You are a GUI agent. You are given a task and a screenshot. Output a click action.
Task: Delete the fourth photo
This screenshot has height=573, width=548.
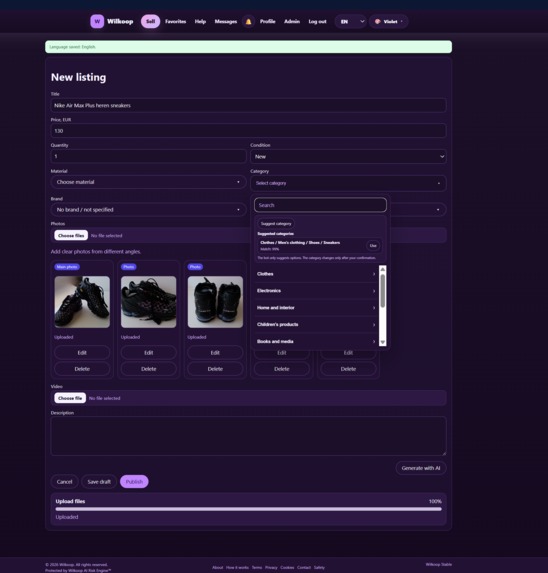tap(282, 369)
